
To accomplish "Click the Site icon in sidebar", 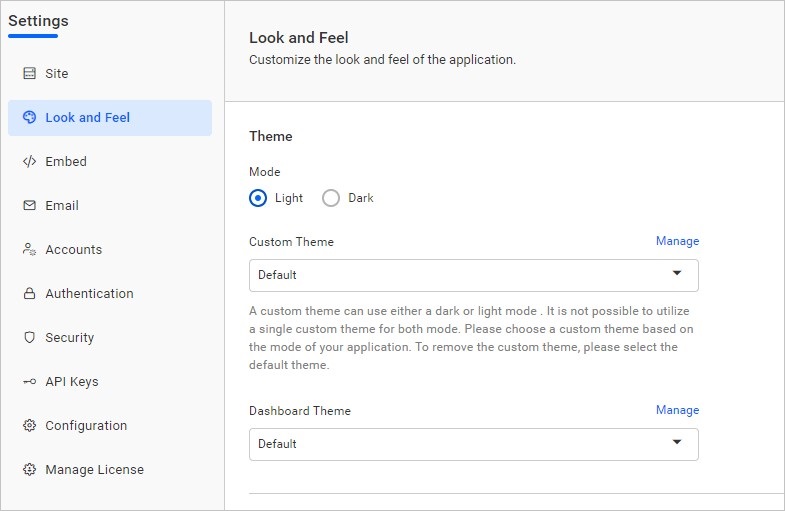I will click(29, 74).
